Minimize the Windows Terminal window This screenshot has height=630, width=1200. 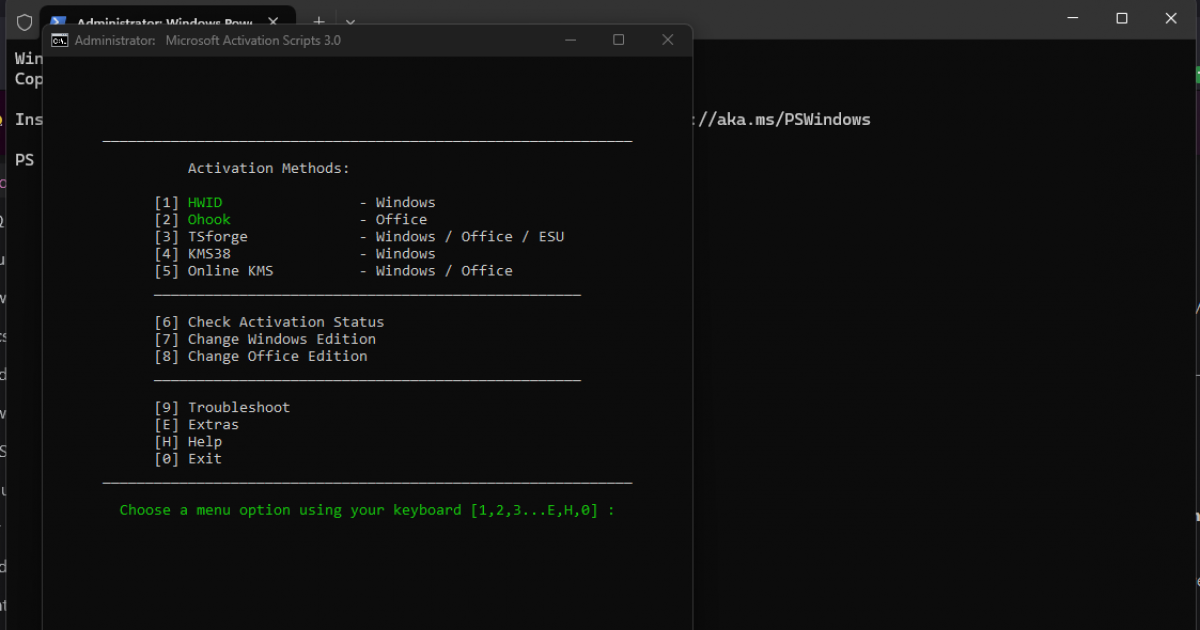coord(1073,19)
